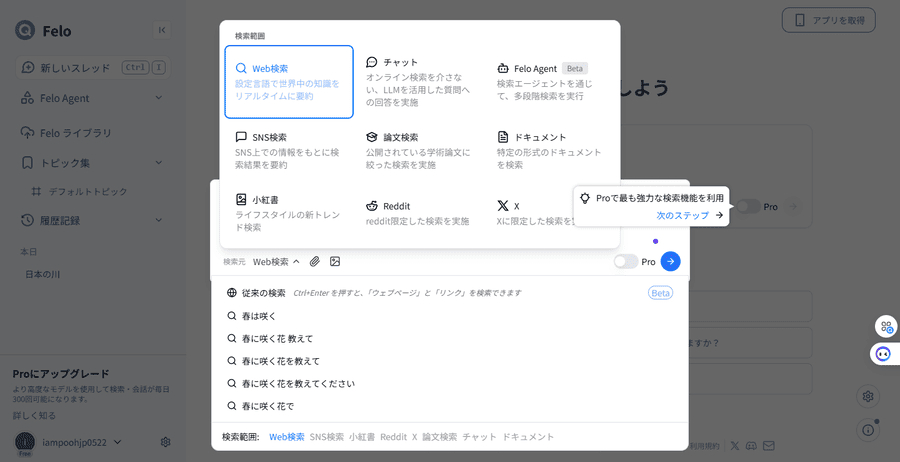Select the 論文検索 scope option

click(x=420, y=150)
